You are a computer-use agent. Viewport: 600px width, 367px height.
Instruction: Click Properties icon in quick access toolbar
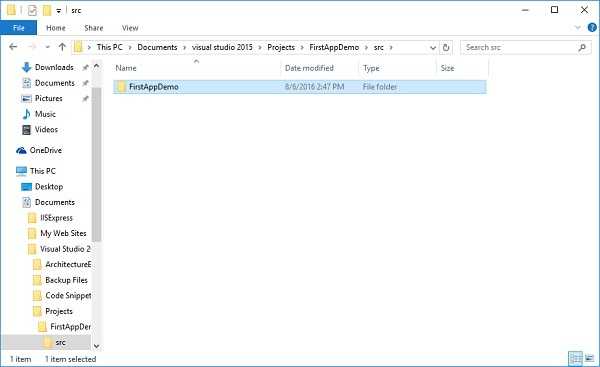tap(33, 10)
